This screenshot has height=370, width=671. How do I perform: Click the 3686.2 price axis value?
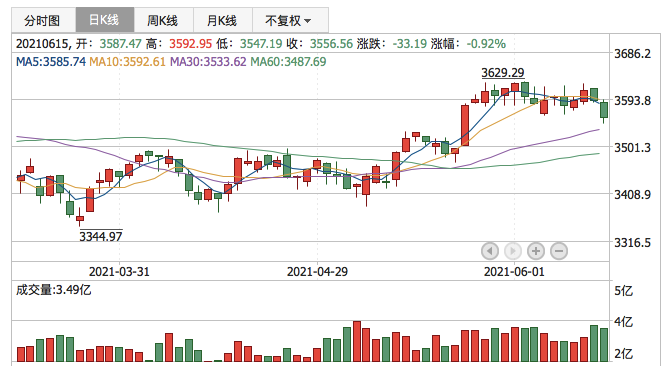click(632, 53)
